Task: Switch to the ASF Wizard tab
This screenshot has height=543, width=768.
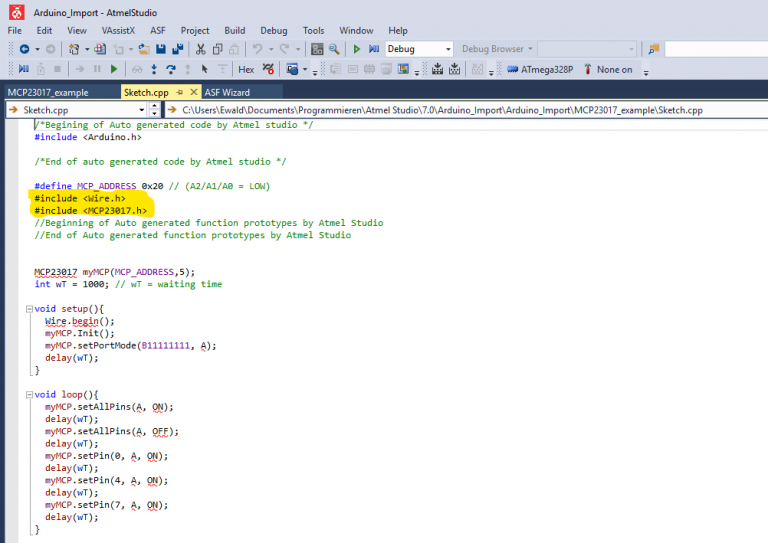Action: [x=226, y=92]
